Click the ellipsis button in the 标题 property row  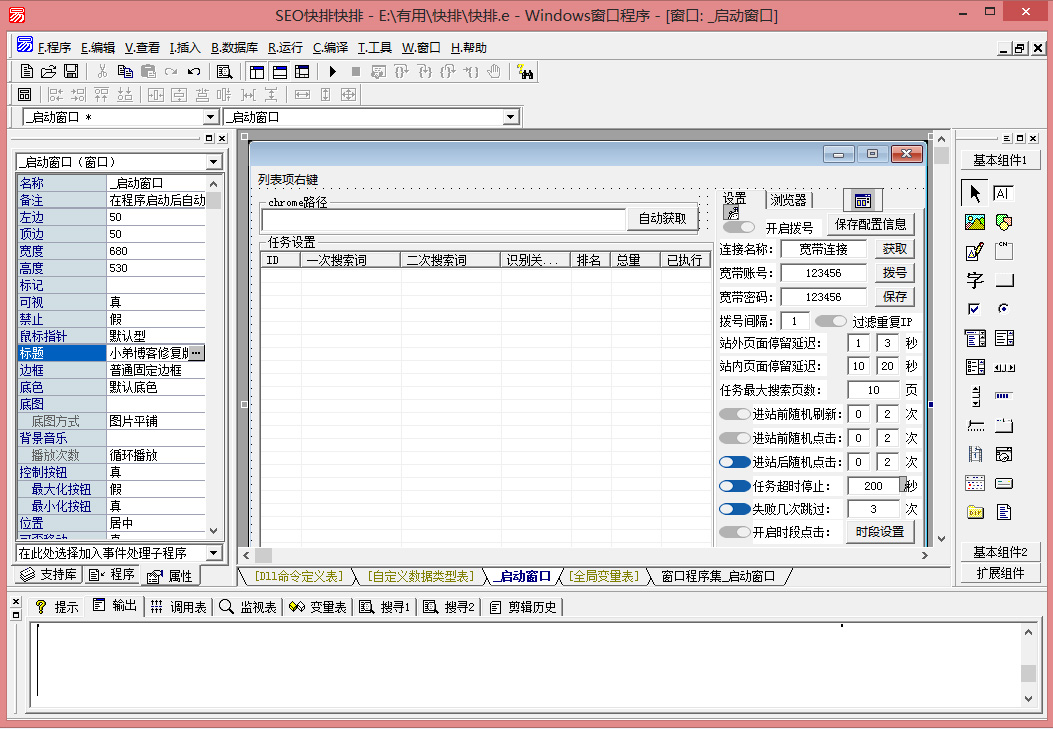click(196, 352)
